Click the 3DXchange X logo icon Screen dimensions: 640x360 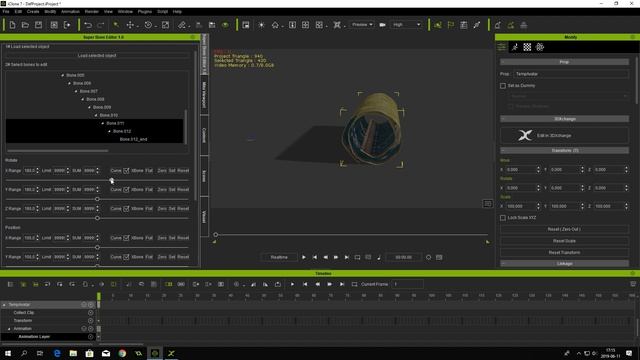pos(525,135)
